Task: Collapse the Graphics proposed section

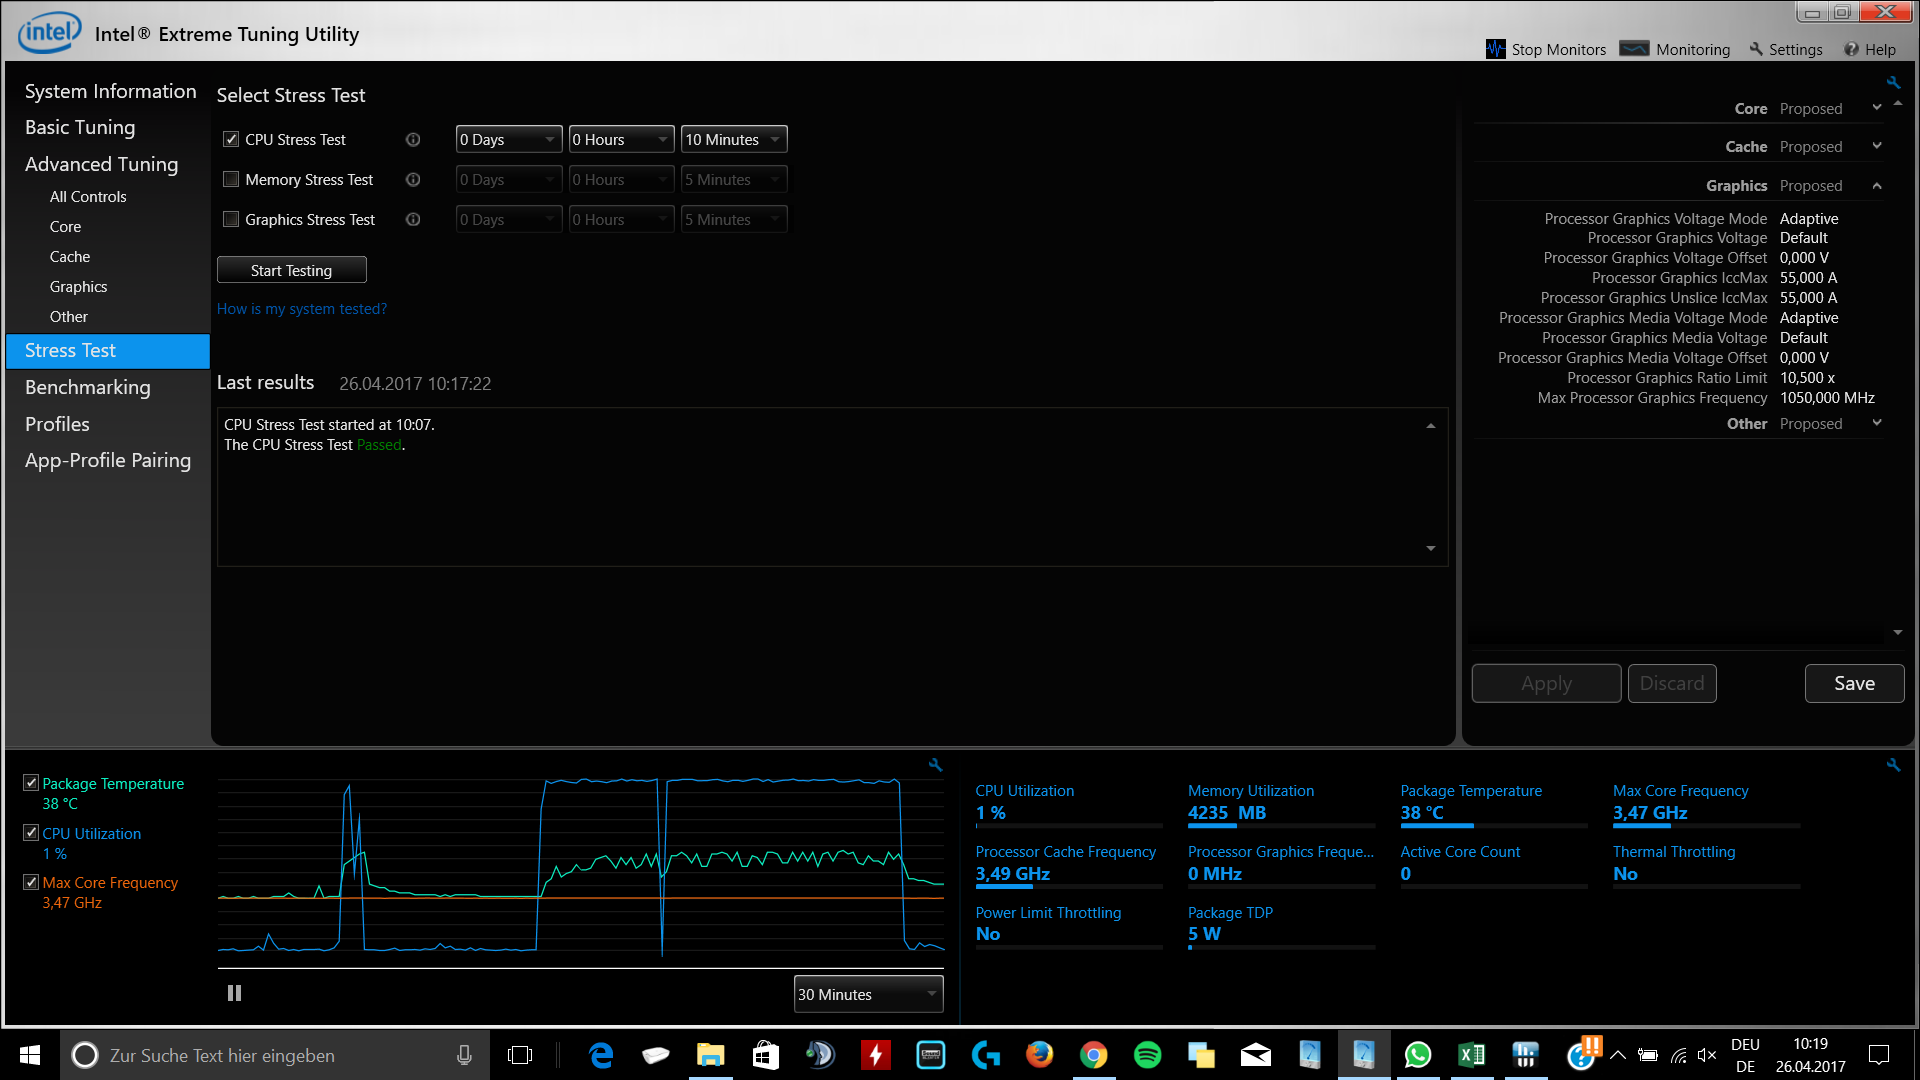Action: (x=1877, y=186)
